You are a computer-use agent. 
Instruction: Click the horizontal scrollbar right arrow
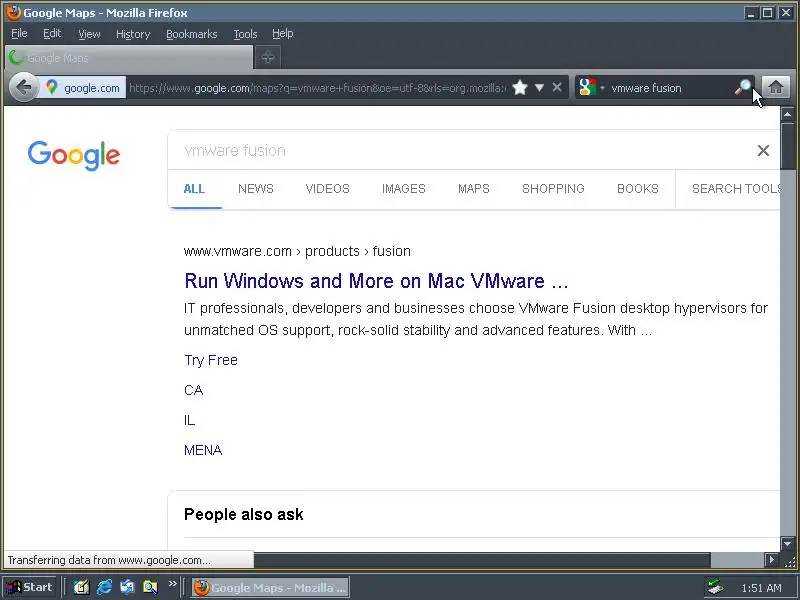pyautogui.click(x=772, y=560)
